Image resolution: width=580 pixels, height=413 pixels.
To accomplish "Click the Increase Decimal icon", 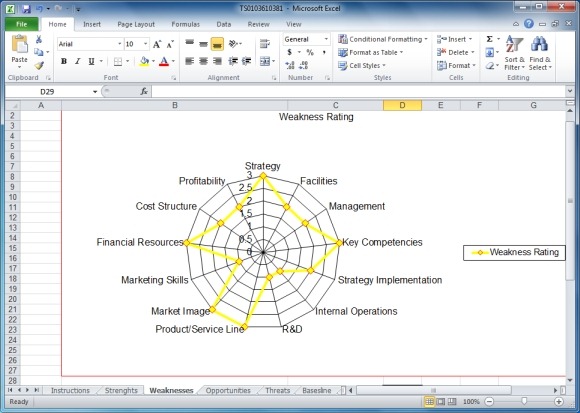I will (290, 65).
